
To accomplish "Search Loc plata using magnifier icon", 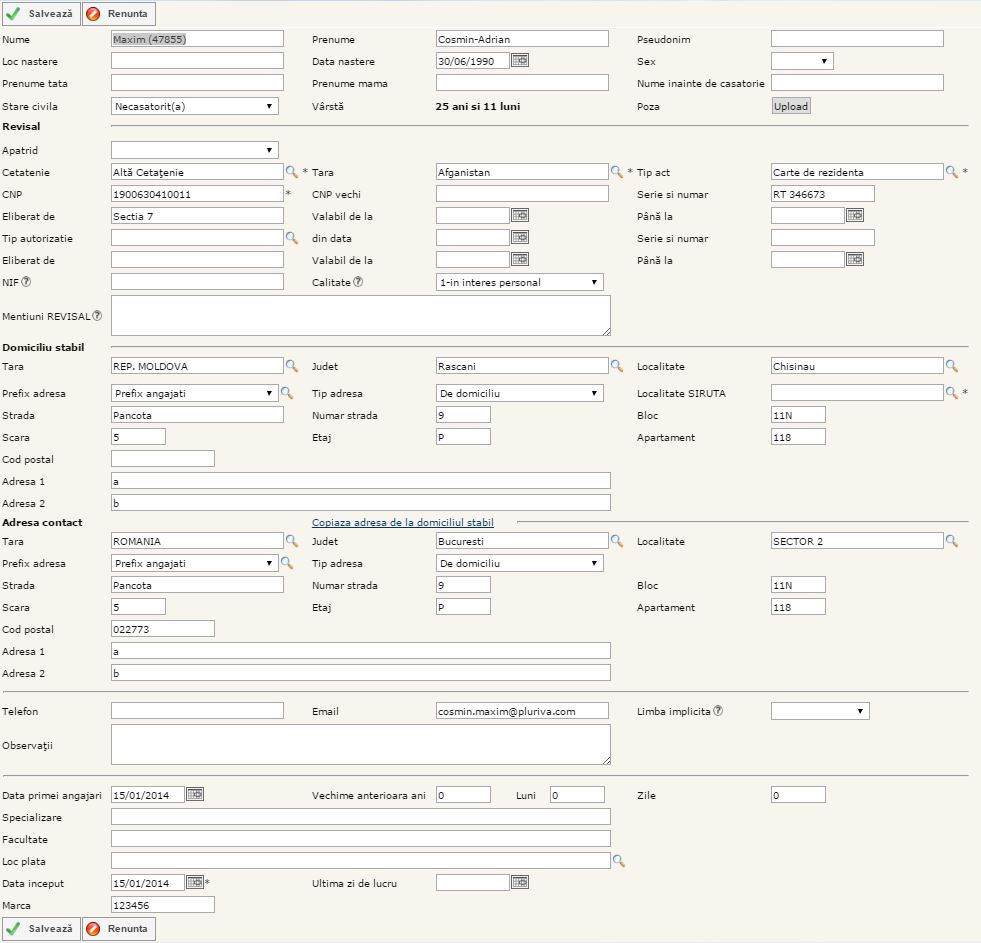I will click(x=618, y=860).
